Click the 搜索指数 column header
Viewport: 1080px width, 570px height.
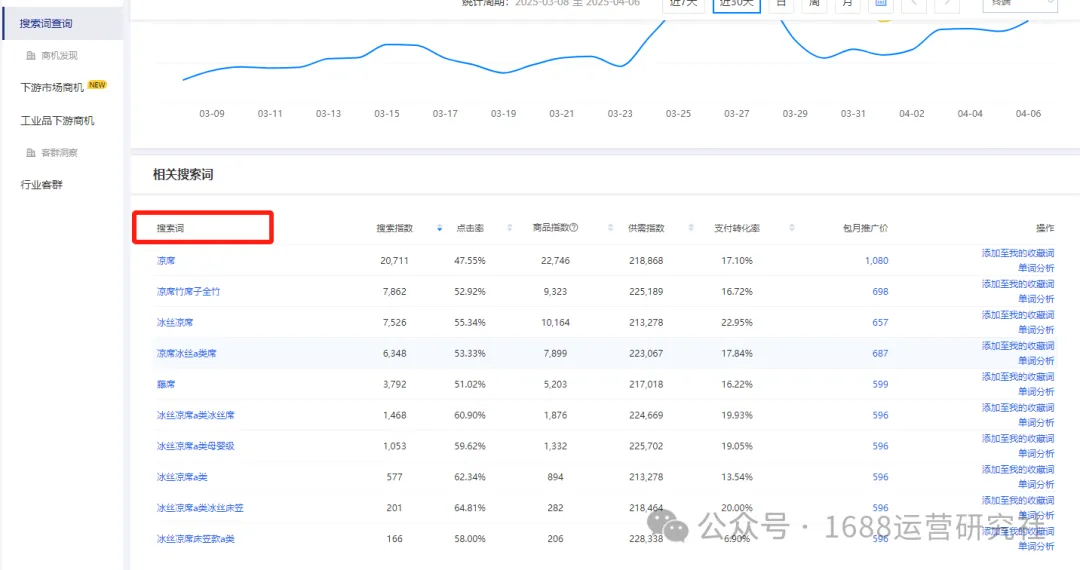tap(395, 228)
